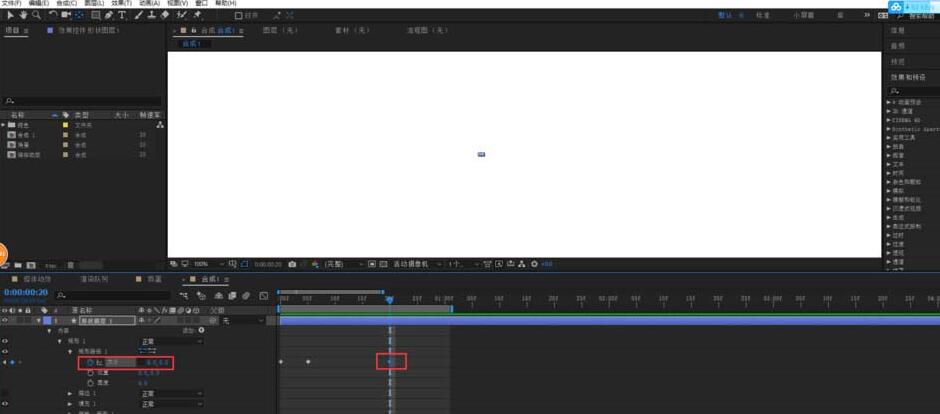Select the Rotation tool
This screenshot has height=414, width=940.
pos(53,14)
